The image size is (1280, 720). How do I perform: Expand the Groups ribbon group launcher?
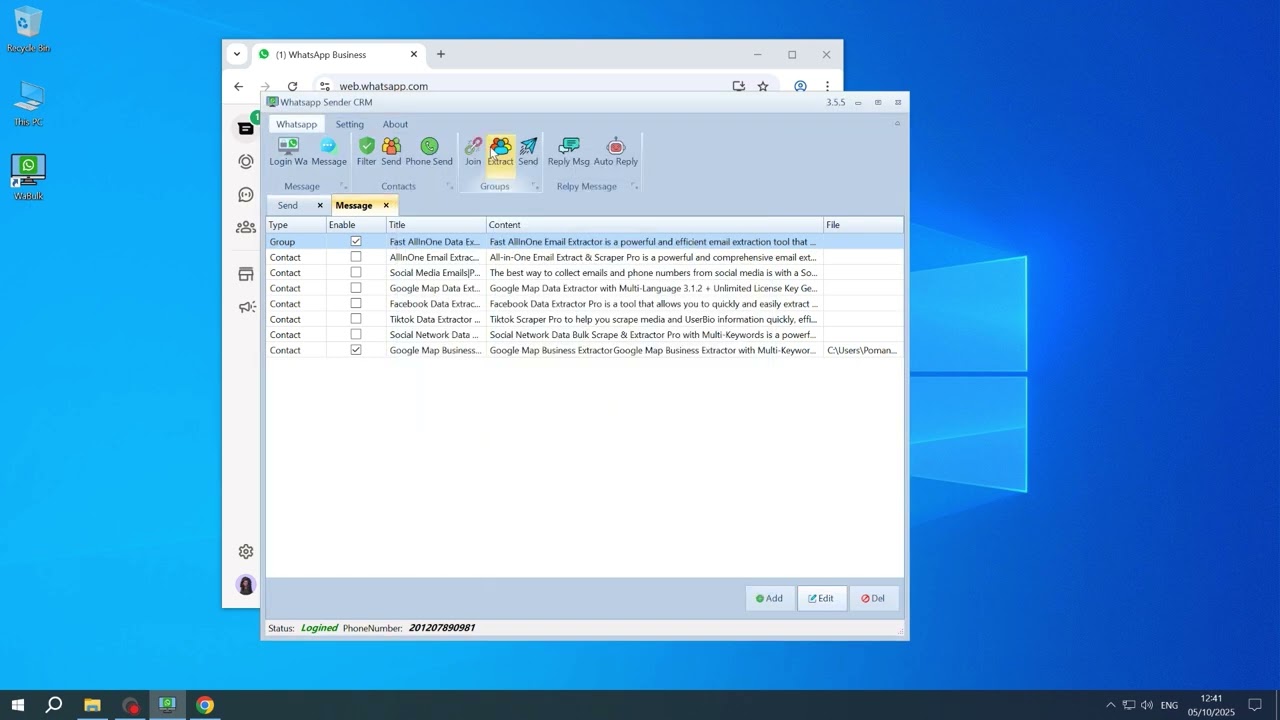coord(535,186)
